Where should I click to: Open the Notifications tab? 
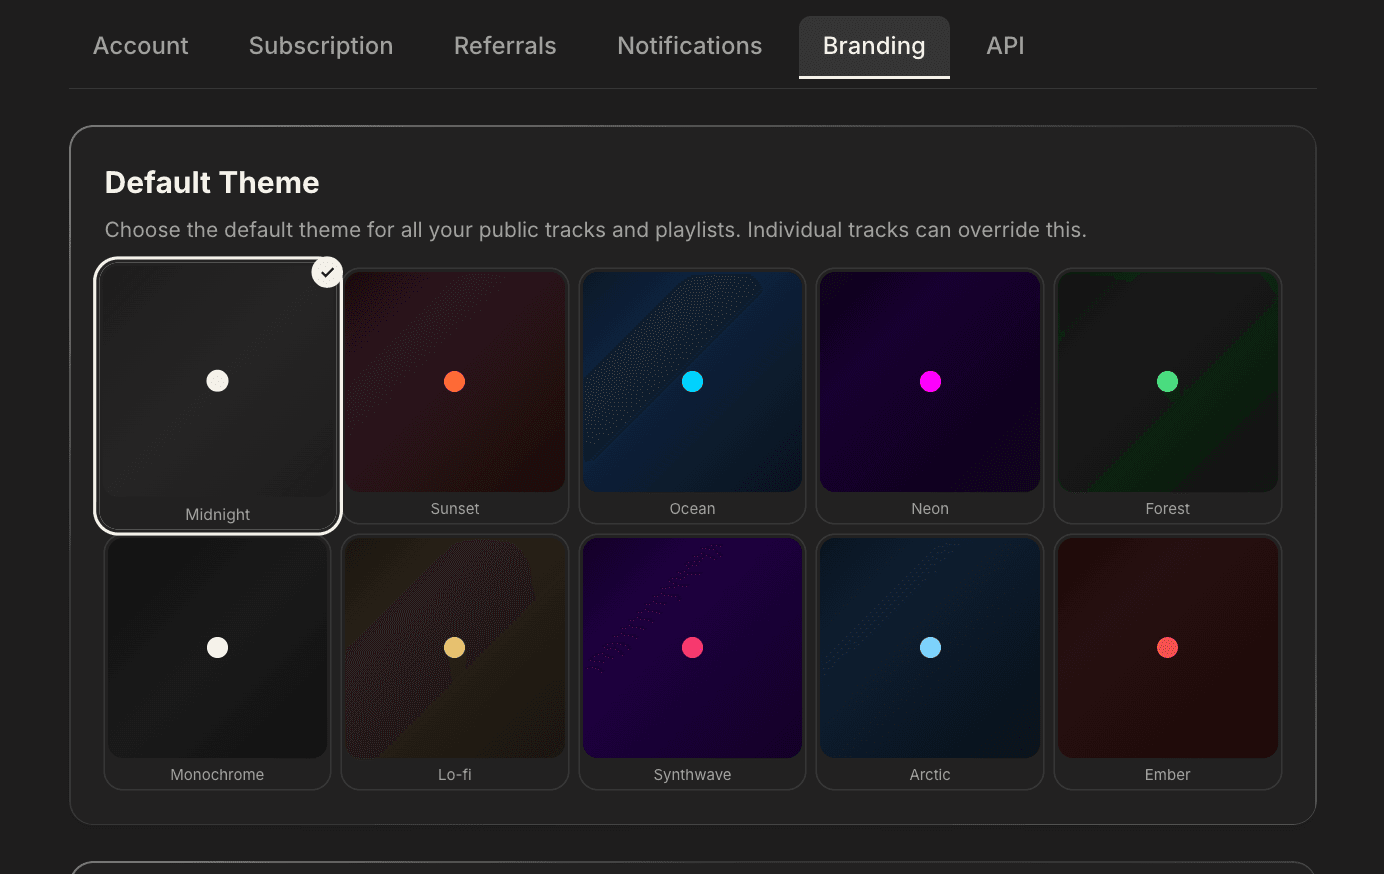point(689,45)
